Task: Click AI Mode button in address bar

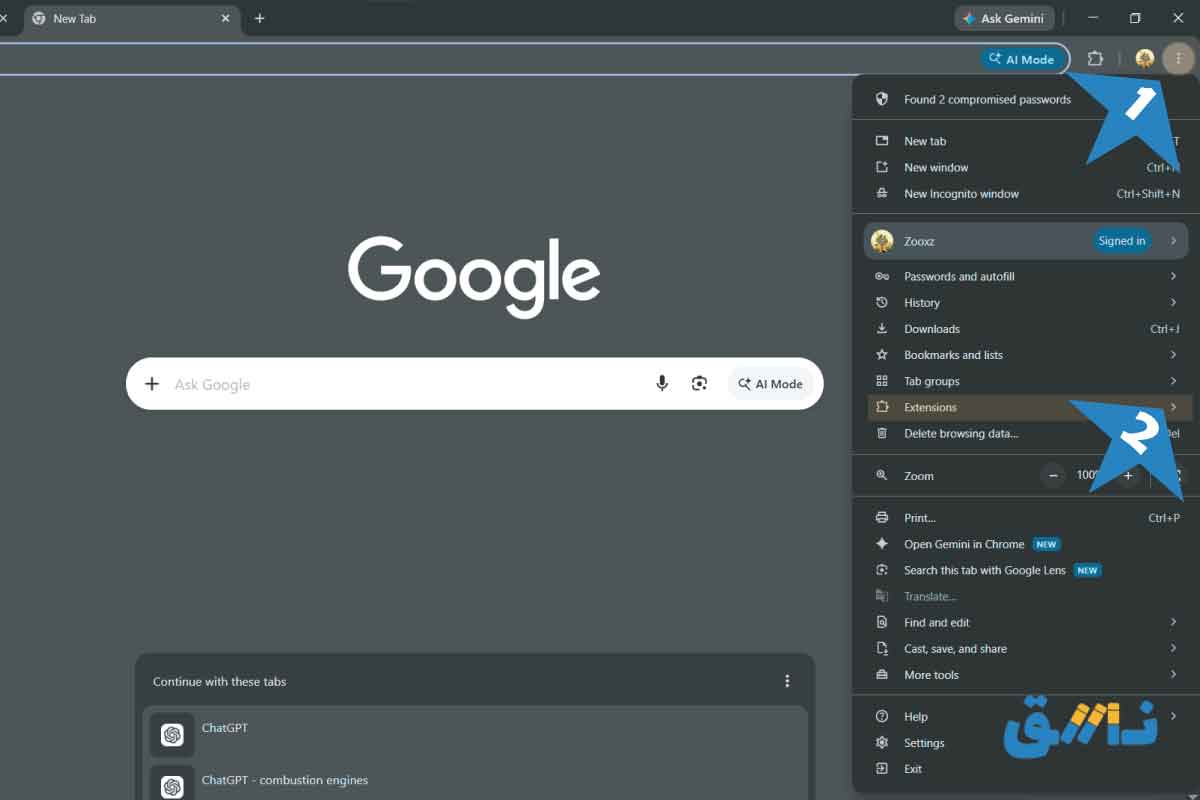Action: (x=1022, y=59)
